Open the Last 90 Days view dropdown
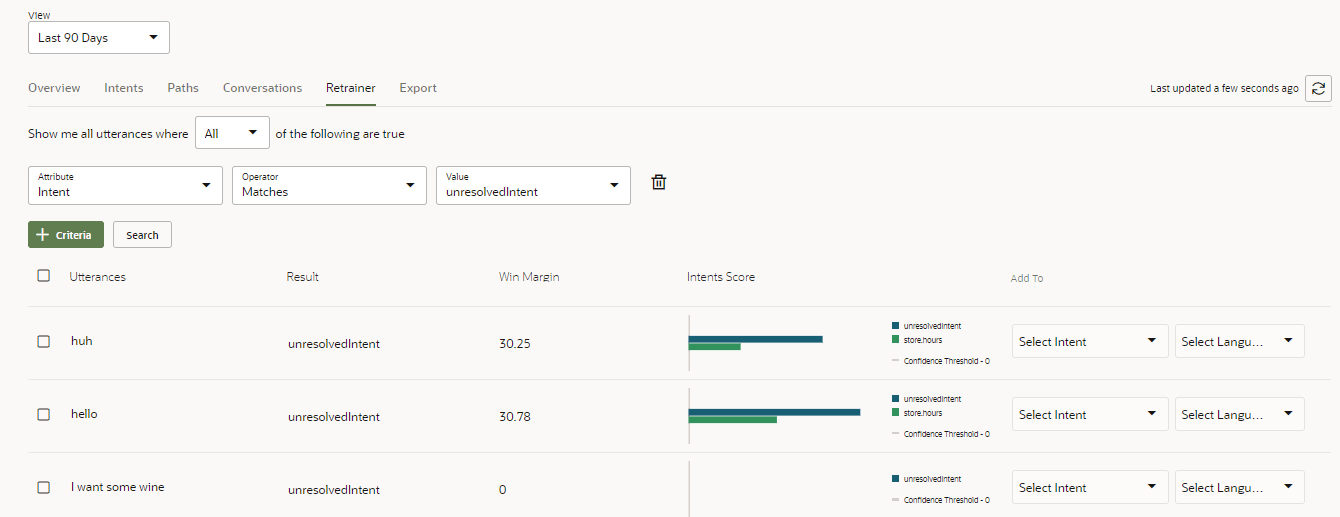The image size is (1340, 517). (99, 38)
